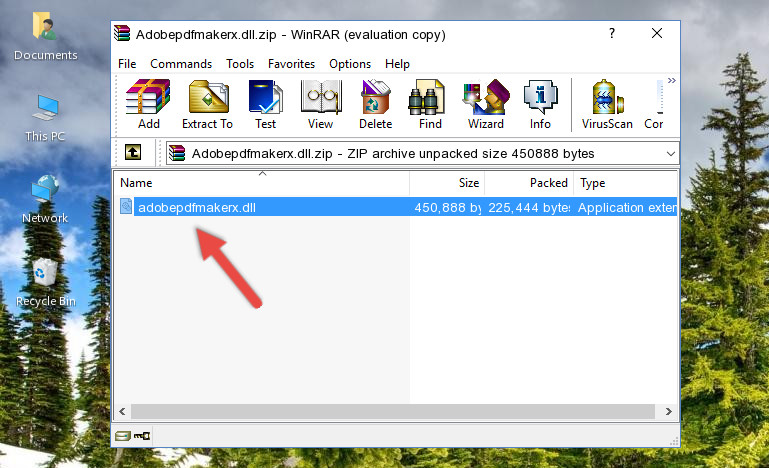Sort by the Size column header
Image resolution: width=769 pixels, height=468 pixels.
(447, 183)
